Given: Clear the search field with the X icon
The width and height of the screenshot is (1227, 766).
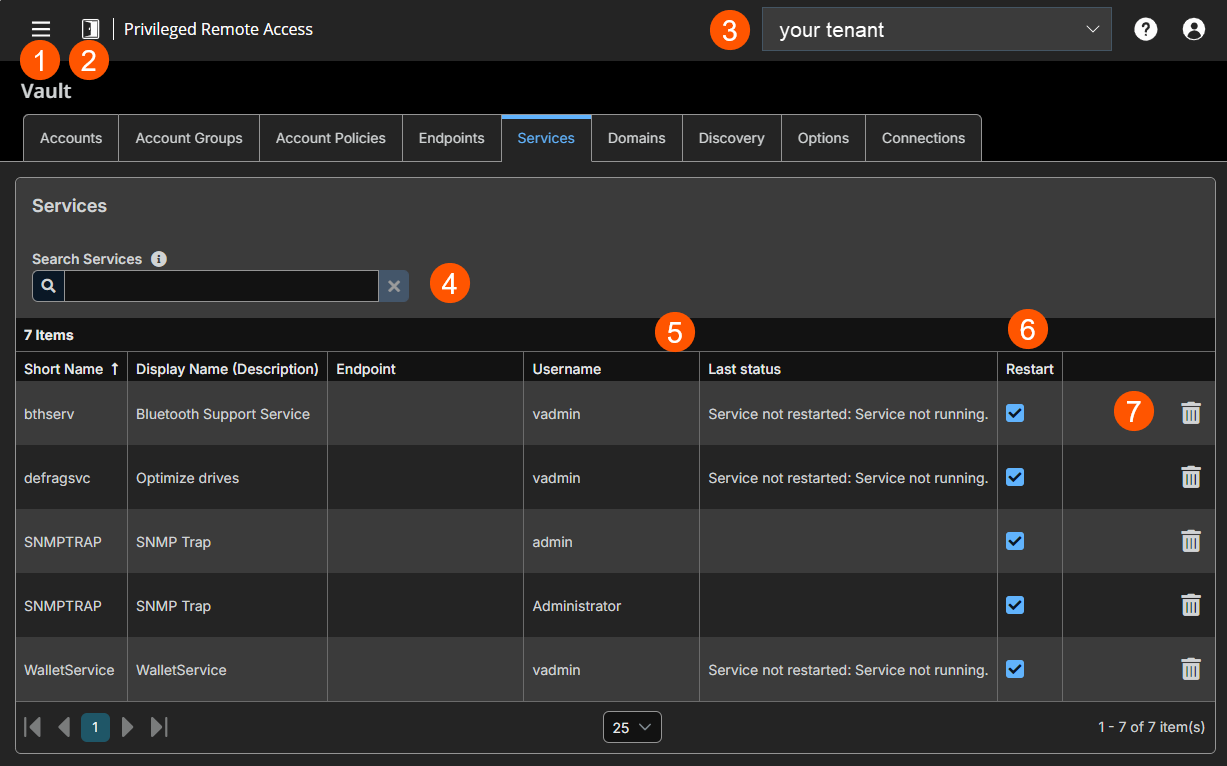Looking at the screenshot, I should (393, 286).
